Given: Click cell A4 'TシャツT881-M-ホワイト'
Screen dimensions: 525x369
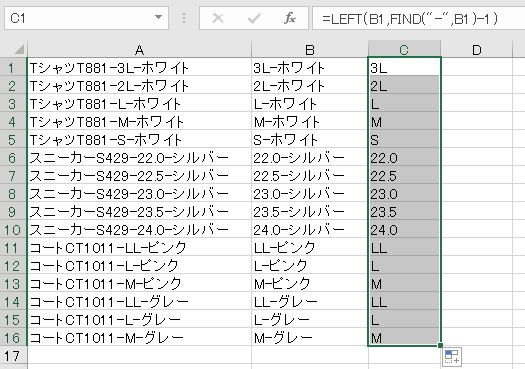Looking at the screenshot, I should point(139,122).
